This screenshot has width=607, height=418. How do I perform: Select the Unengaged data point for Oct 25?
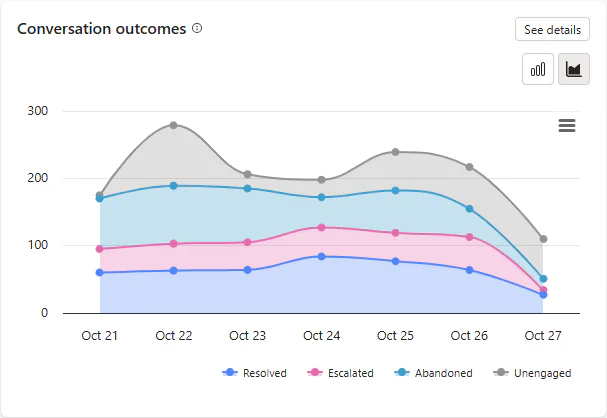click(x=395, y=152)
